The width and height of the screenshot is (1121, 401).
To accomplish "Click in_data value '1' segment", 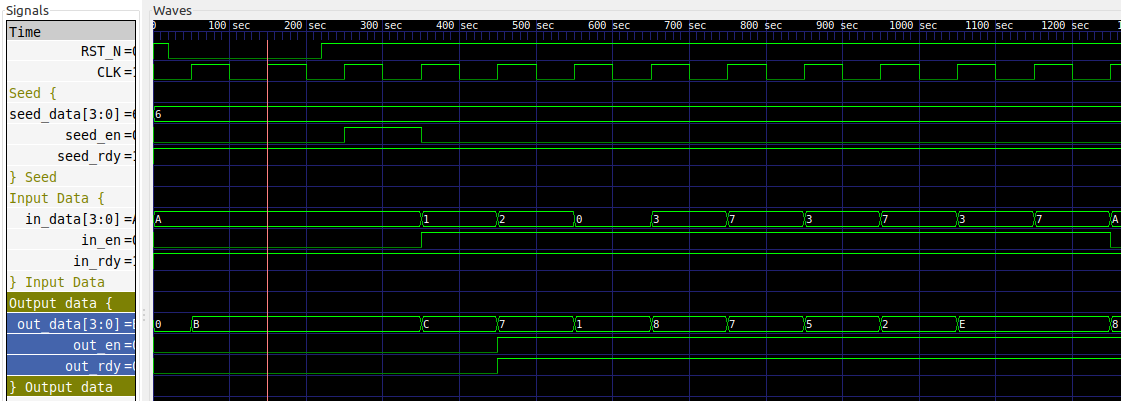I will coord(458,219).
